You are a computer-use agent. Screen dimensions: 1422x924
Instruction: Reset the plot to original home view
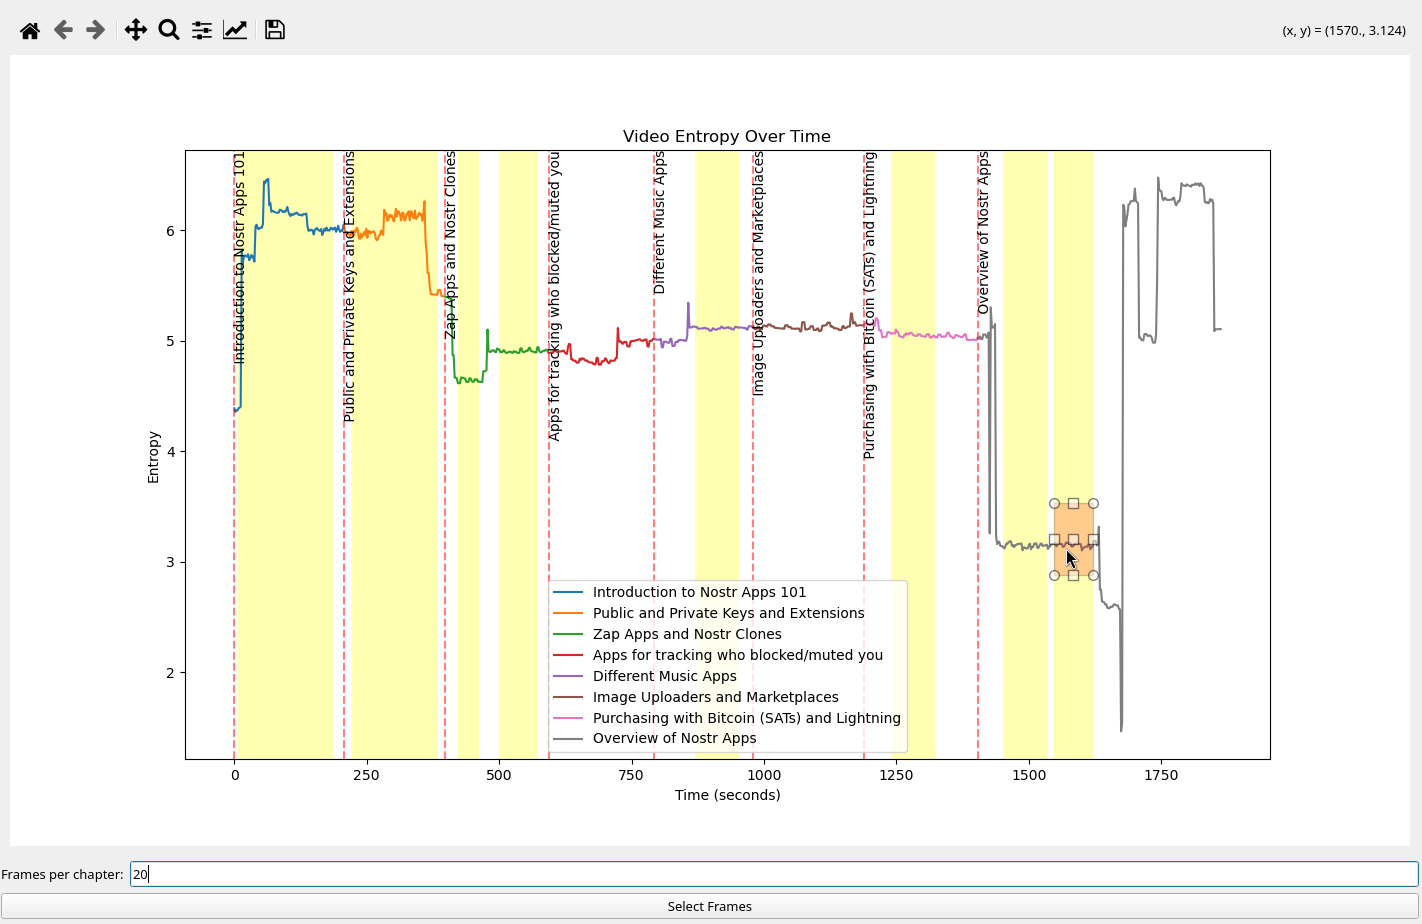(30, 30)
